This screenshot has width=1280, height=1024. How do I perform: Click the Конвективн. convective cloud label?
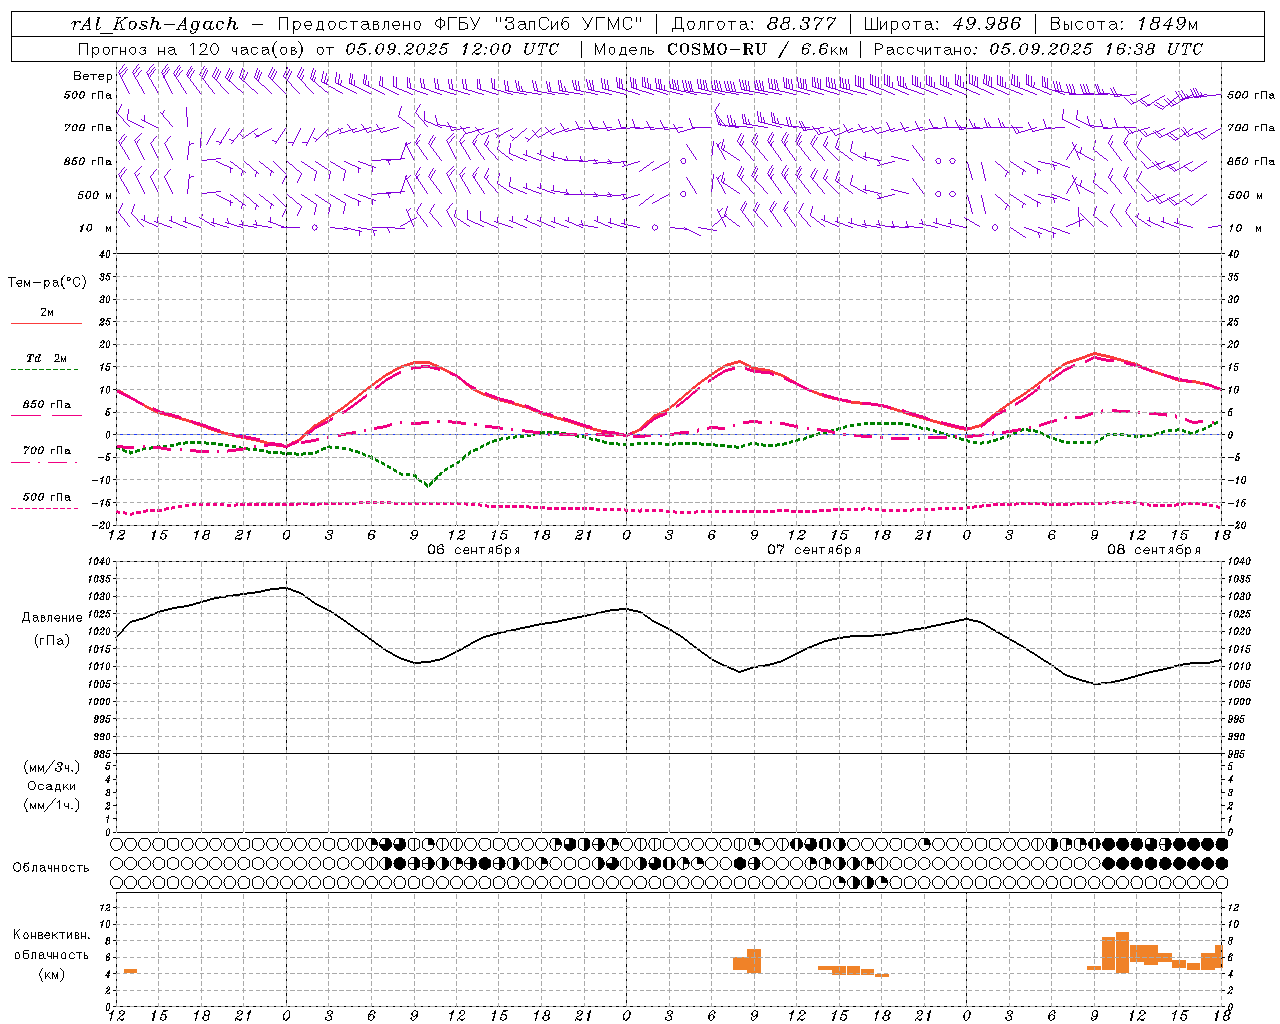(52, 935)
